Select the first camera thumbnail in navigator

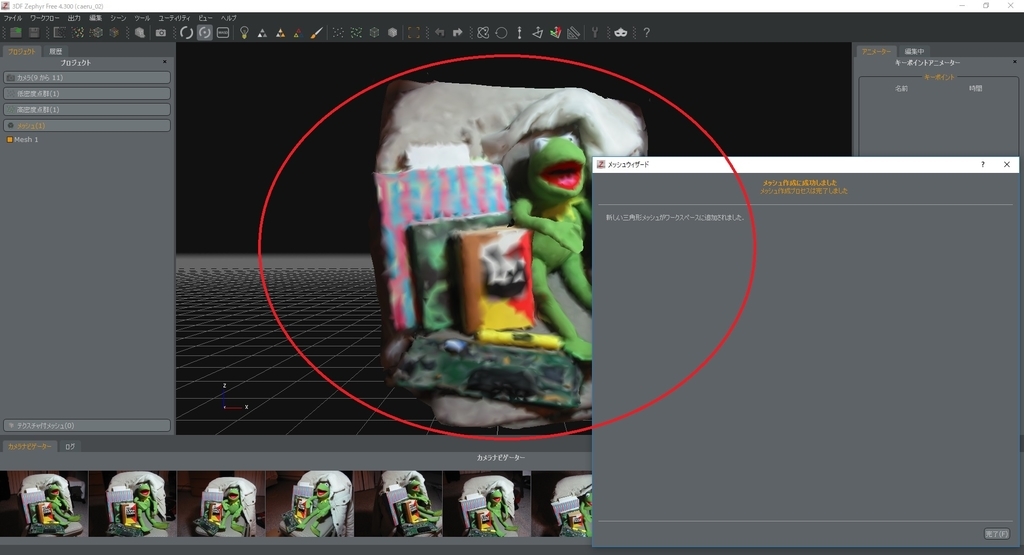[44, 504]
